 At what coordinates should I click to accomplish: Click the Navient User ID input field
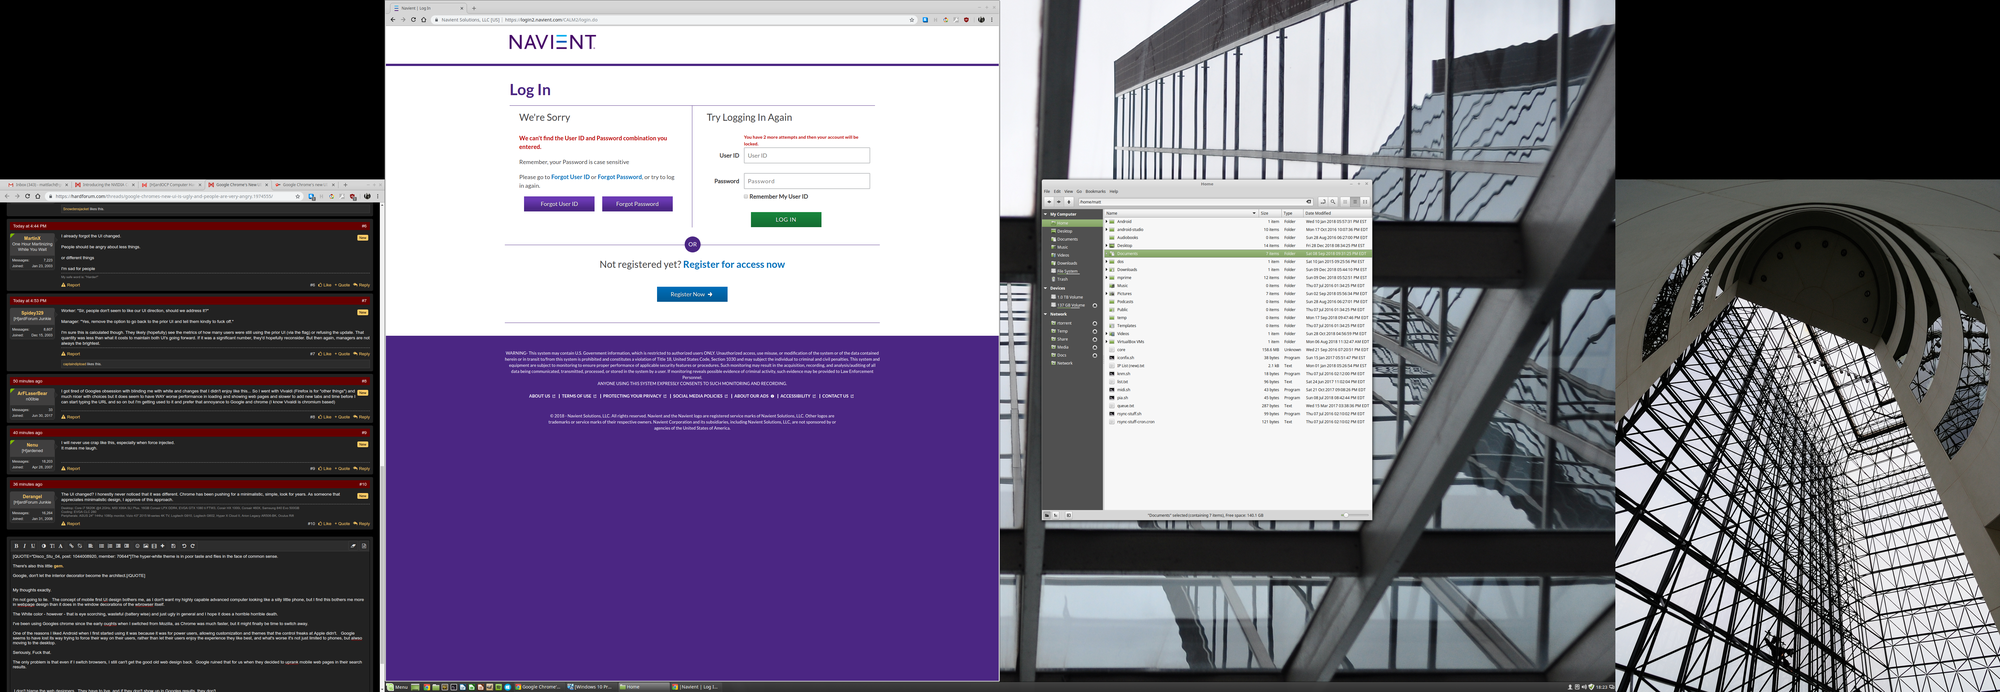(x=806, y=155)
